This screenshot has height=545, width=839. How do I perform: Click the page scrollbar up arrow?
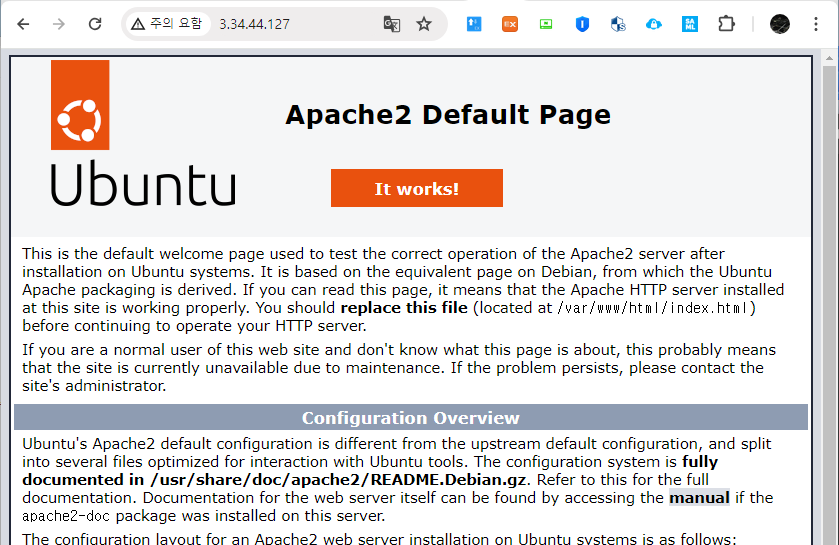pos(829,58)
